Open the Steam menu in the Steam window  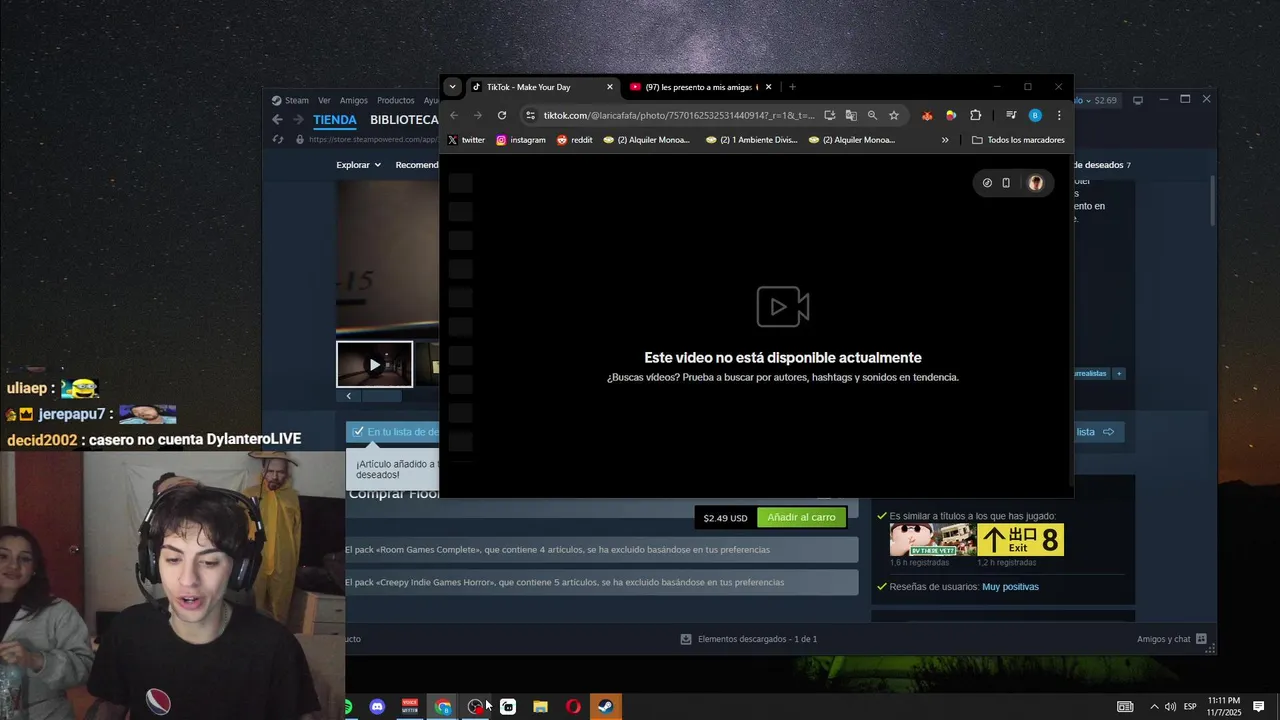[x=290, y=100]
